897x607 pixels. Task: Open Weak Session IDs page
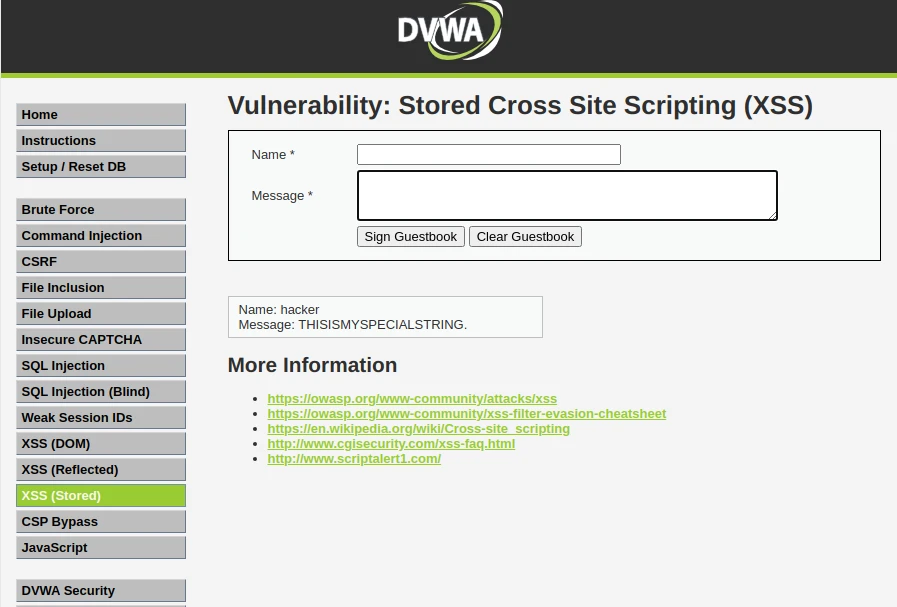click(x=101, y=418)
